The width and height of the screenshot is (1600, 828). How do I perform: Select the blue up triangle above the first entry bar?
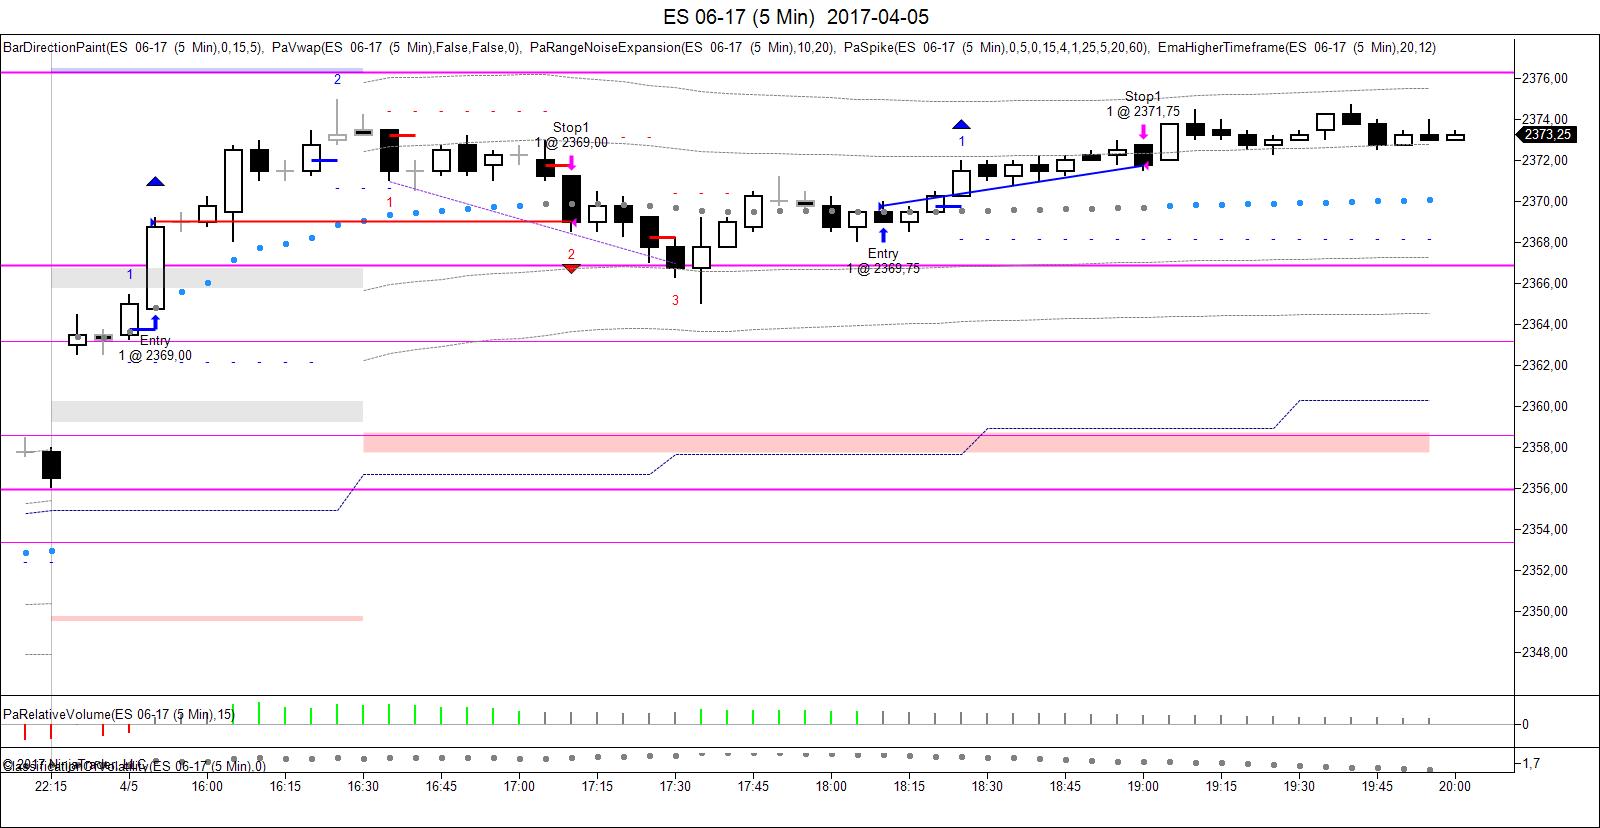point(155,181)
